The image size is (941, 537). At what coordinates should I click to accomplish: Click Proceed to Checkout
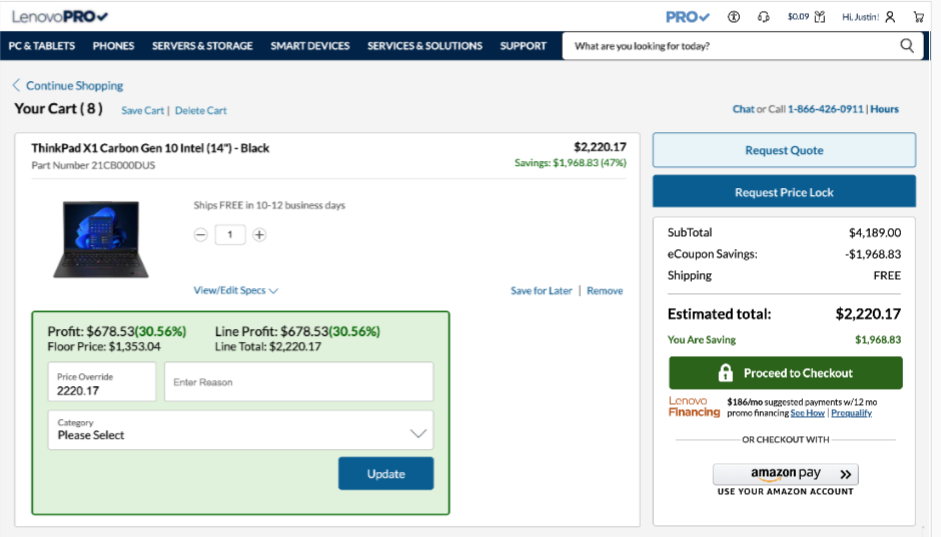pyautogui.click(x=786, y=373)
